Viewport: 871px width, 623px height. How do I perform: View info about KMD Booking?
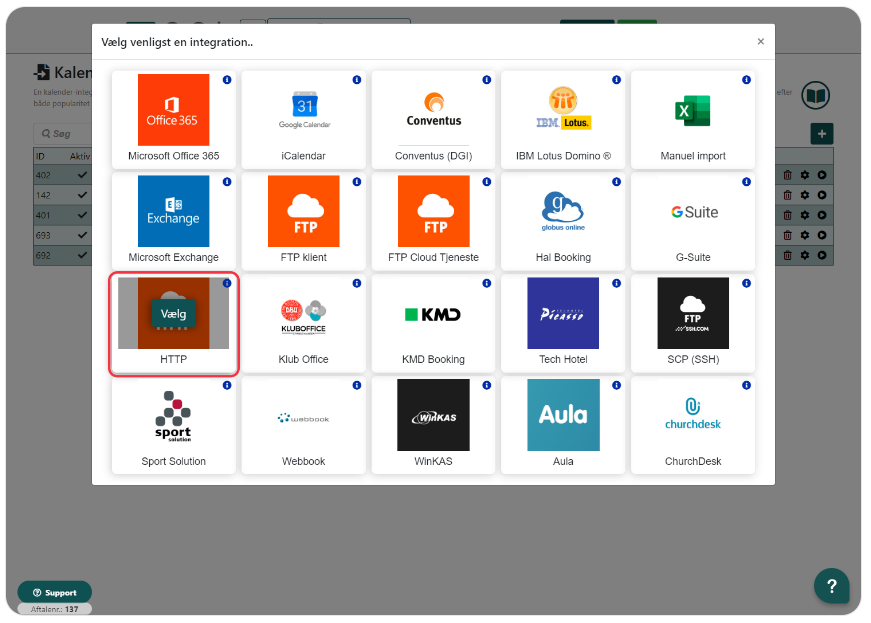[487, 283]
